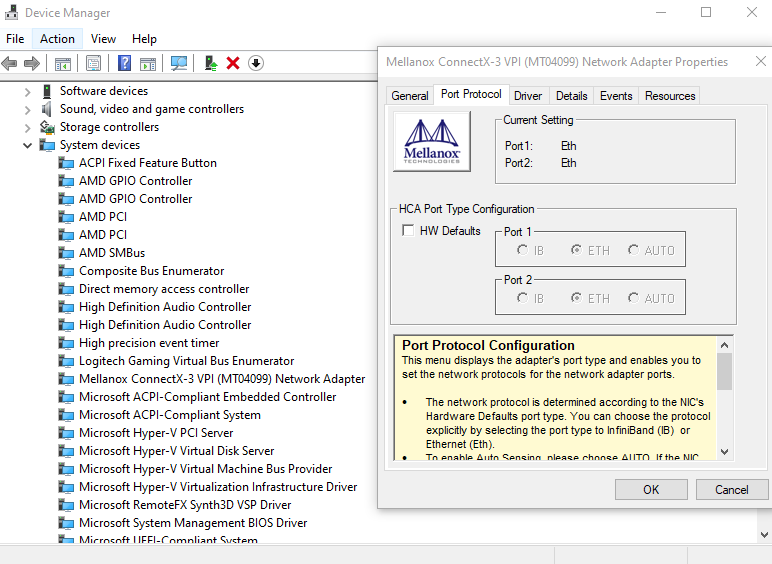Click the Software devices category icon
This screenshot has width=772, height=564.
tap(47, 91)
